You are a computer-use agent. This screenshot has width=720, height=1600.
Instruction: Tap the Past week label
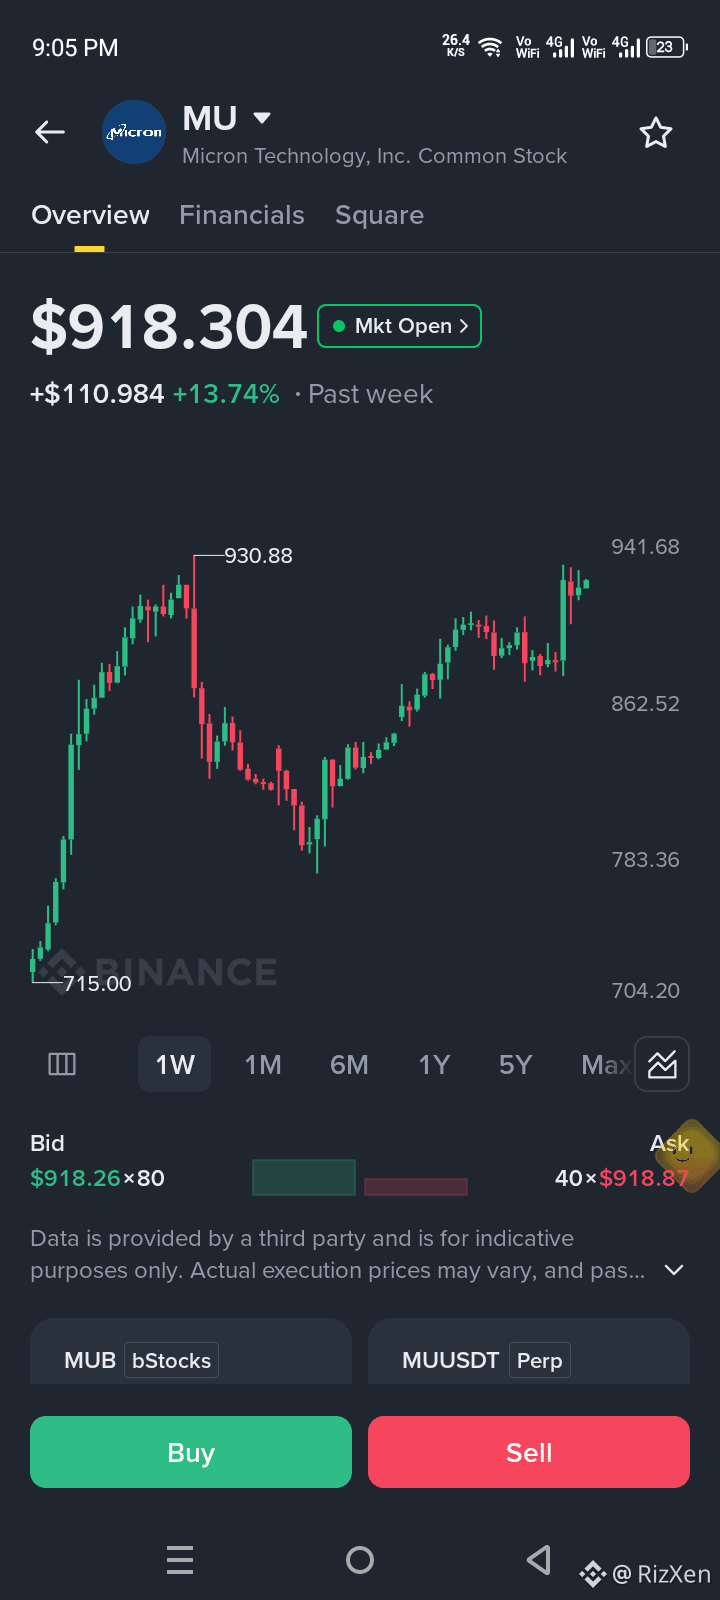pos(370,394)
